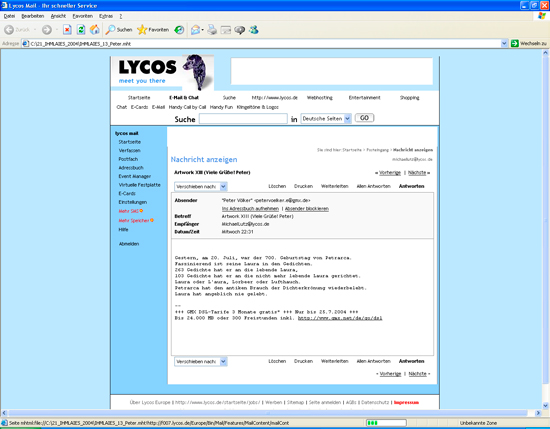Click the Messenger toolbar icon

pos(254,30)
